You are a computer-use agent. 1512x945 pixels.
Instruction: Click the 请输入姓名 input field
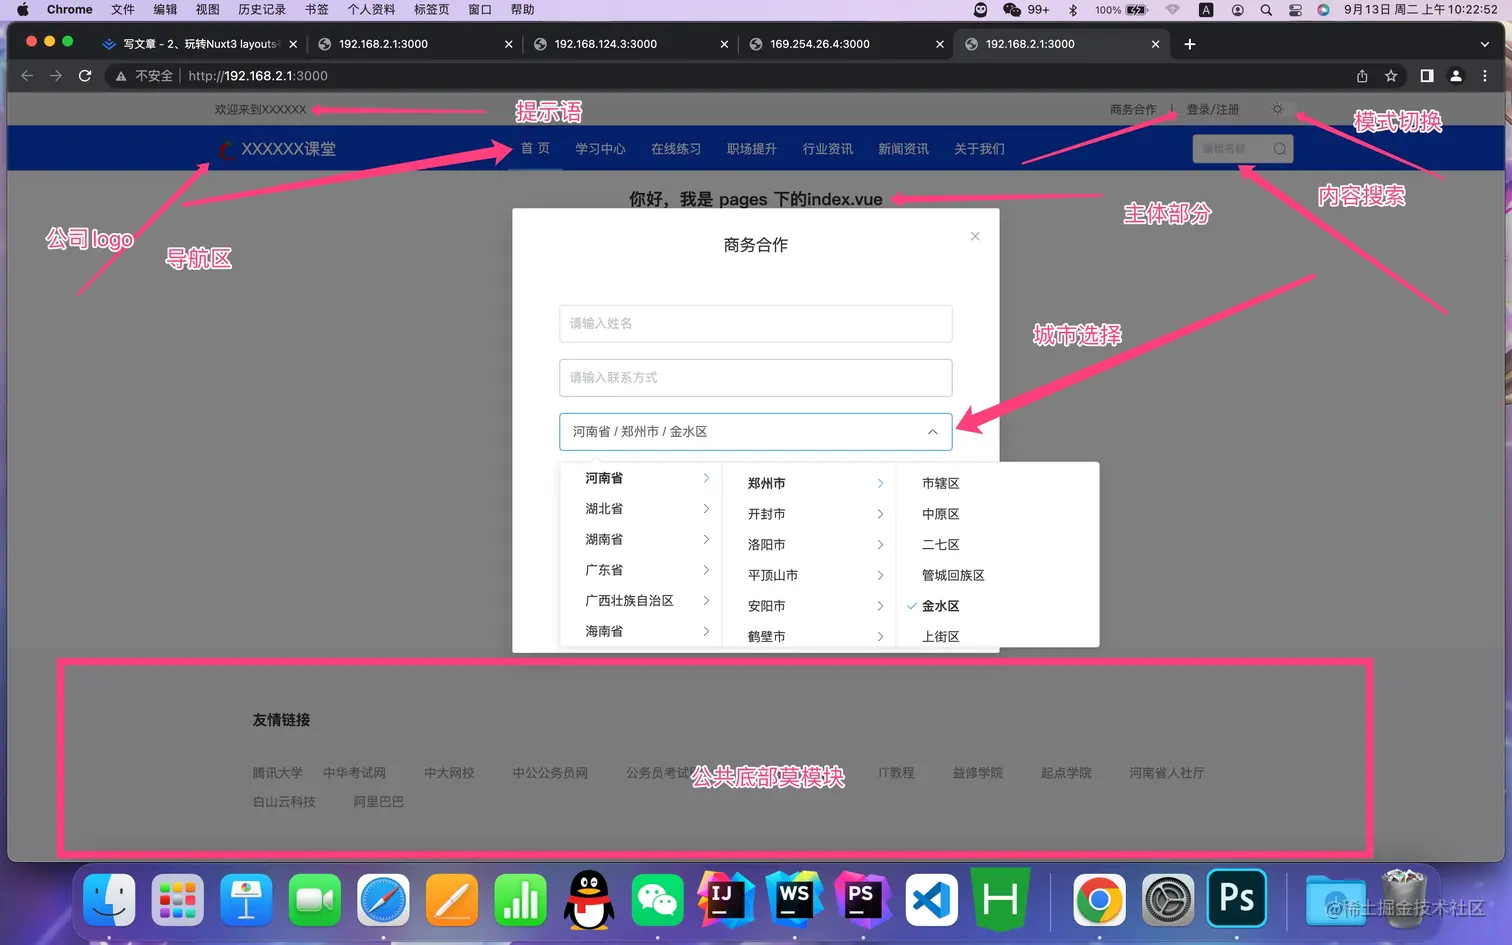[754, 323]
